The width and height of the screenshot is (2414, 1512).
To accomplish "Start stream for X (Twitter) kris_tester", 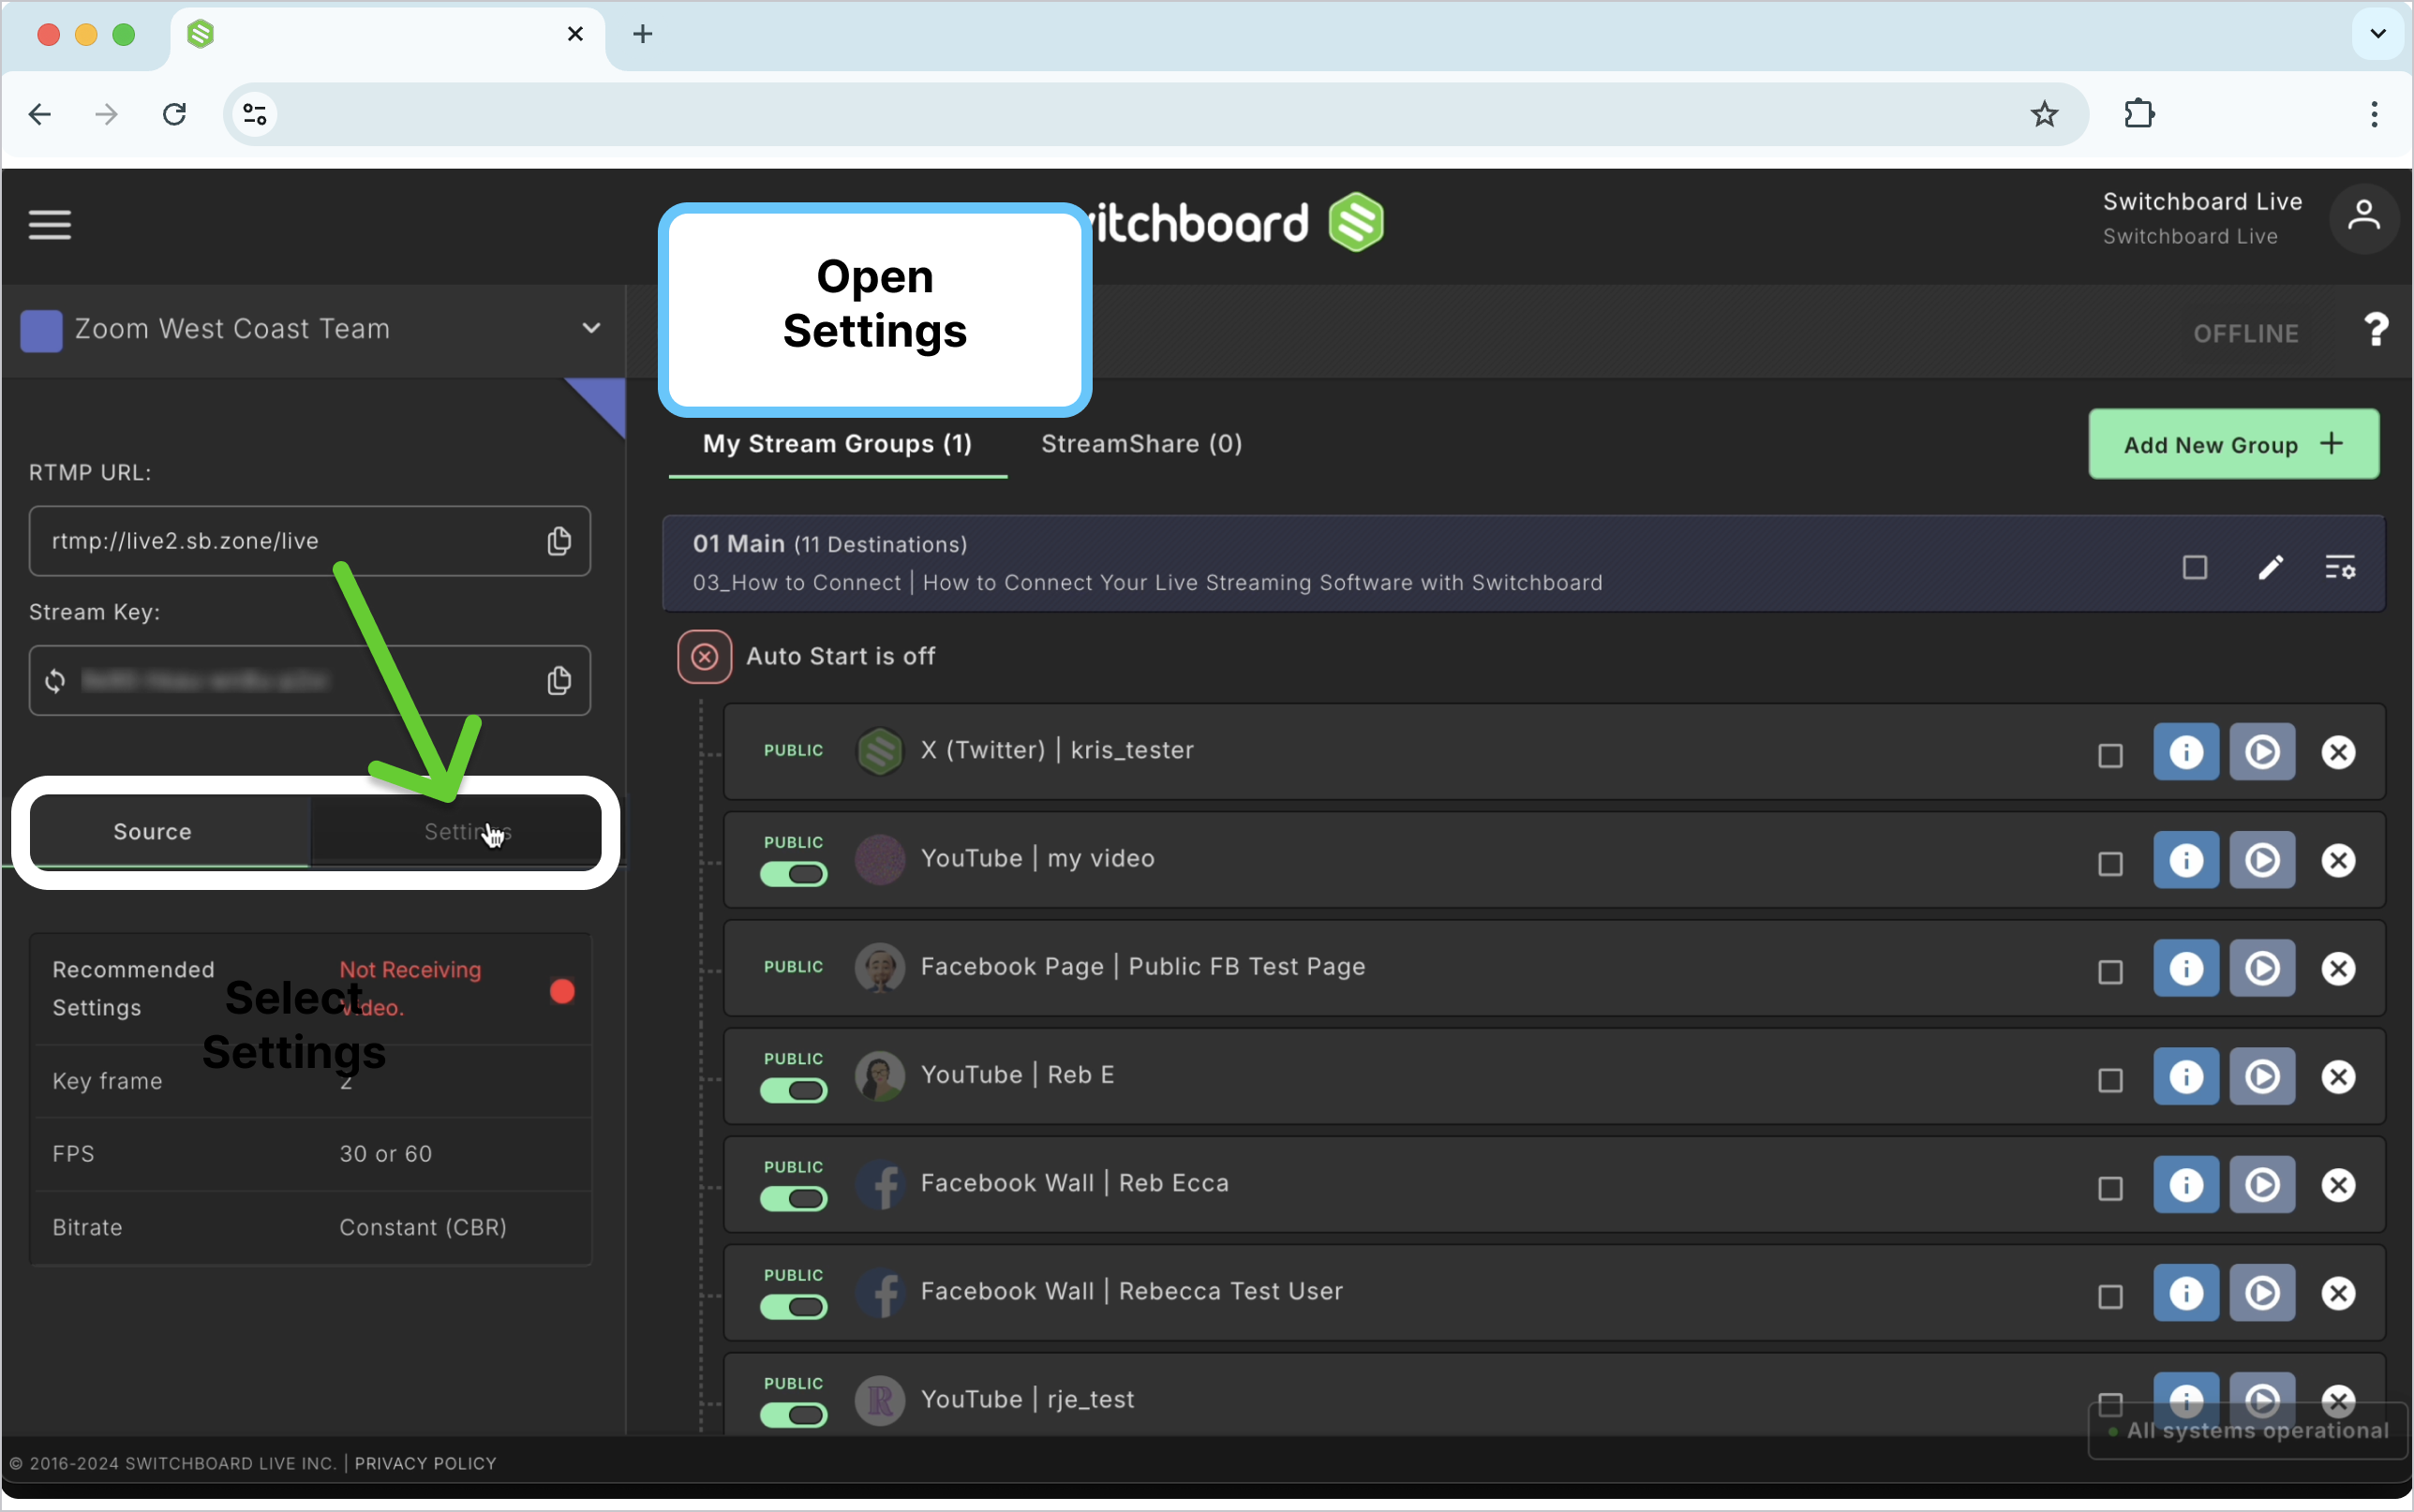I will (x=2262, y=752).
